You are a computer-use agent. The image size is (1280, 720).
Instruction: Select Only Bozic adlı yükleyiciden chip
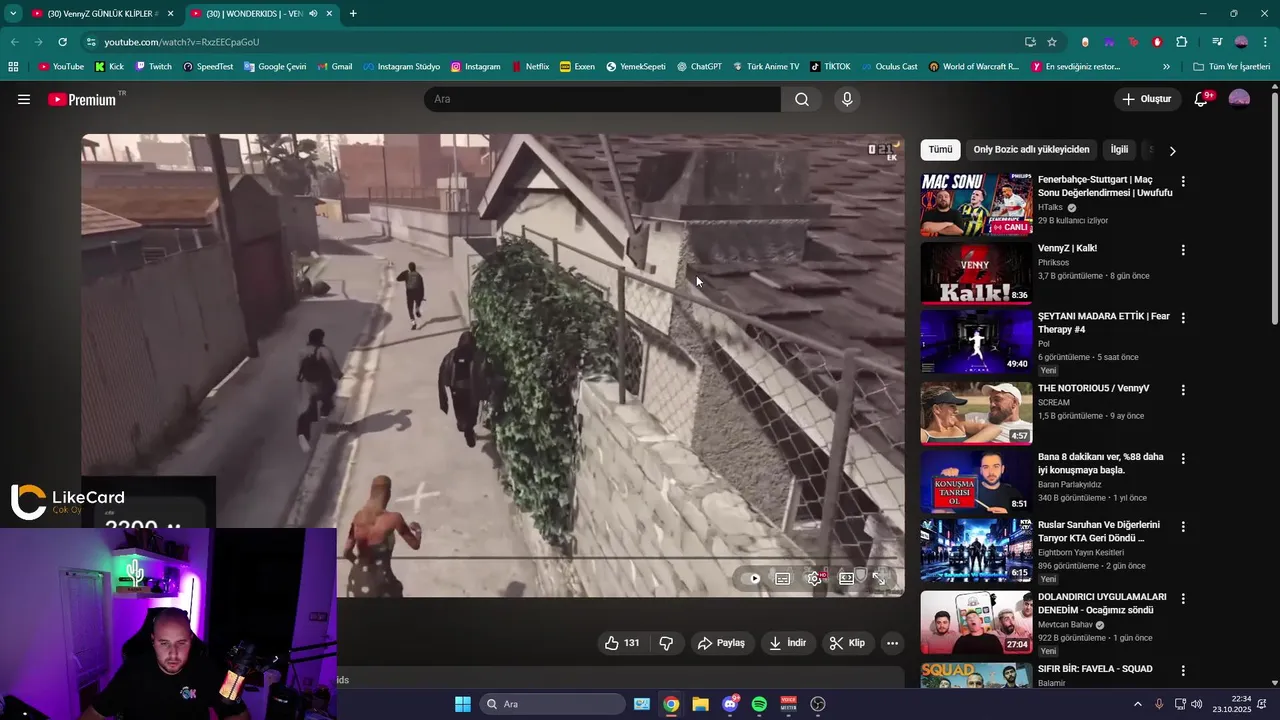click(x=1031, y=150)
